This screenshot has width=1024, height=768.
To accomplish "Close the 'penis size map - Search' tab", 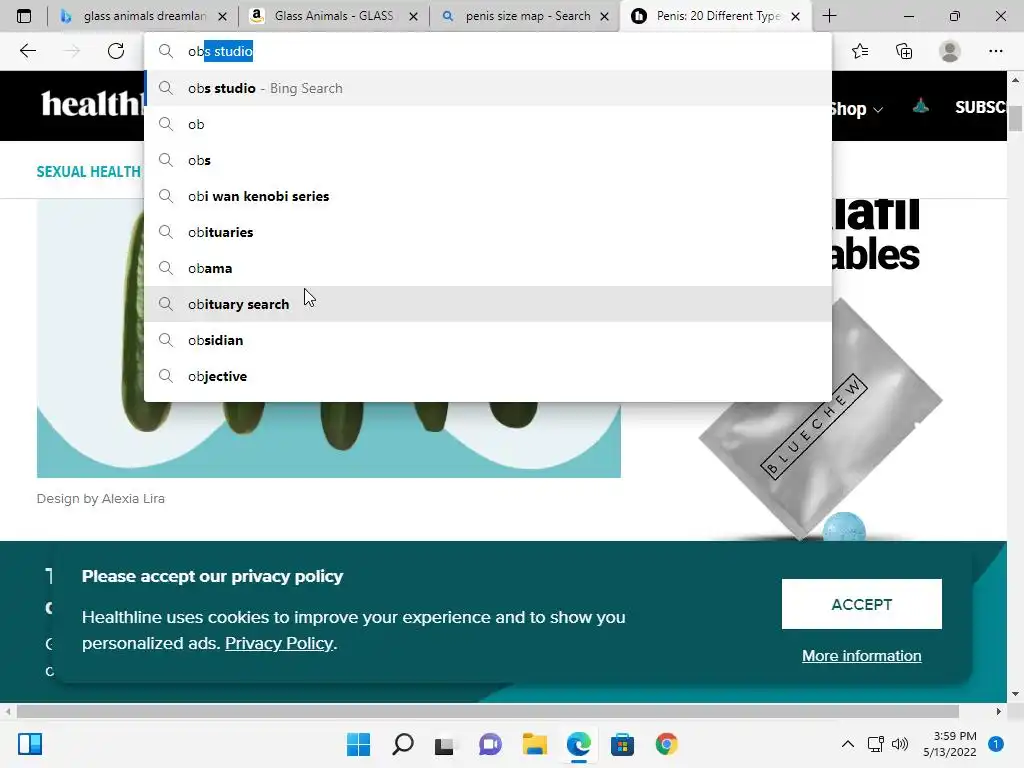I will [x=605, y=16].
